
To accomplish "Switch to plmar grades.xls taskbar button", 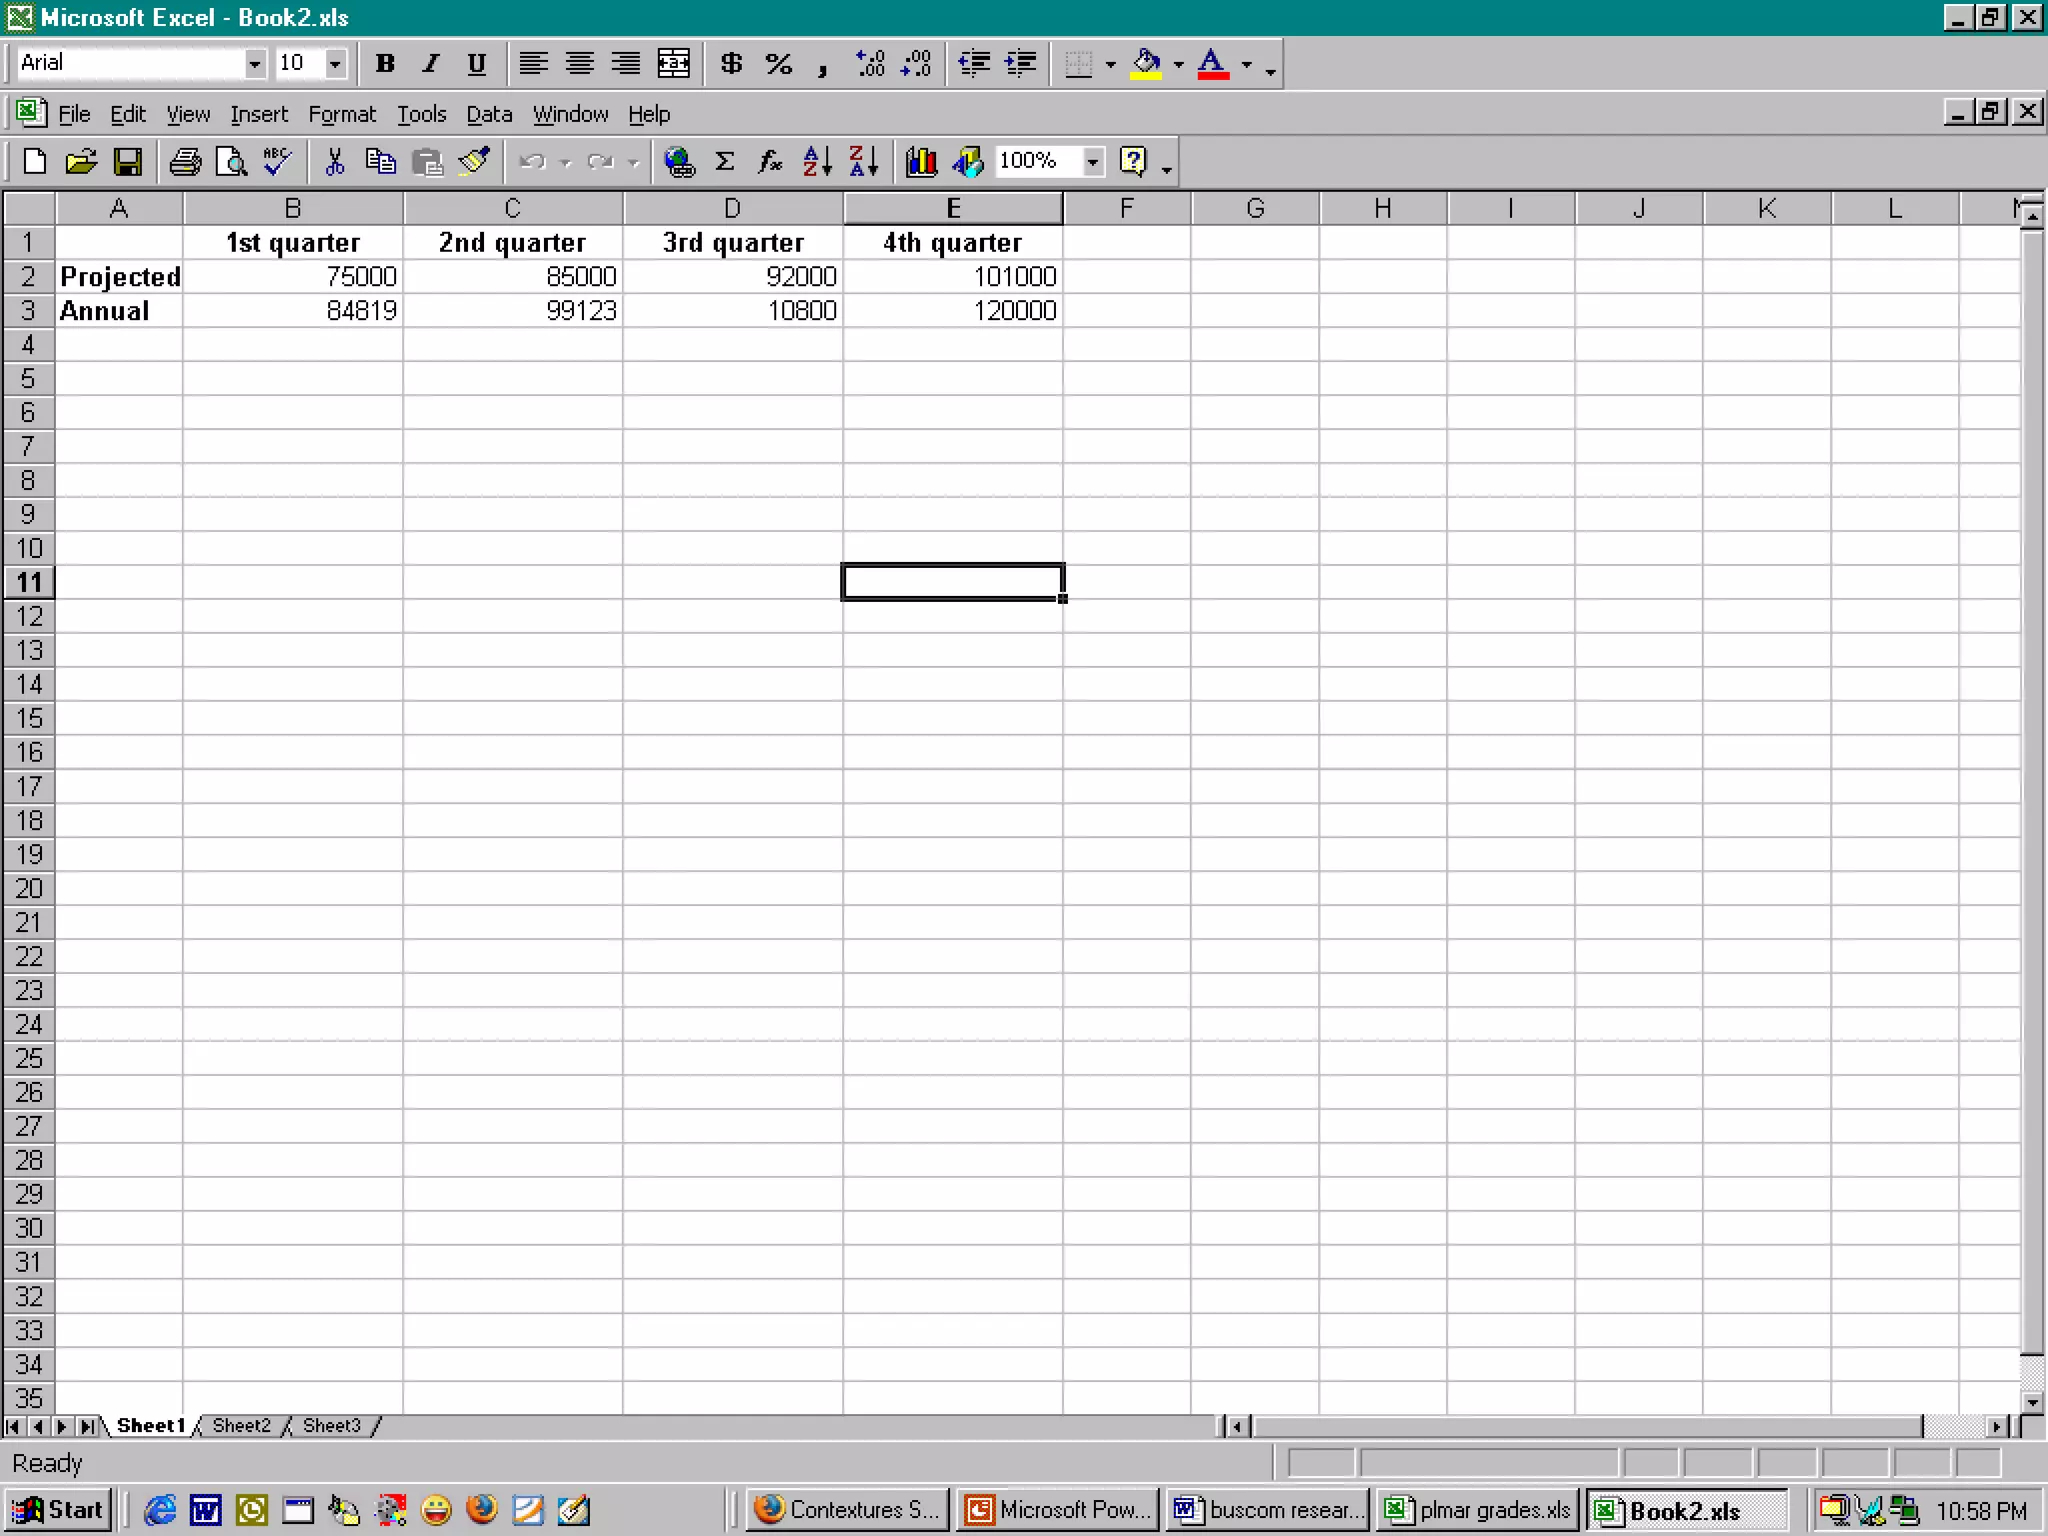I will click(x=1478, y=1509).
